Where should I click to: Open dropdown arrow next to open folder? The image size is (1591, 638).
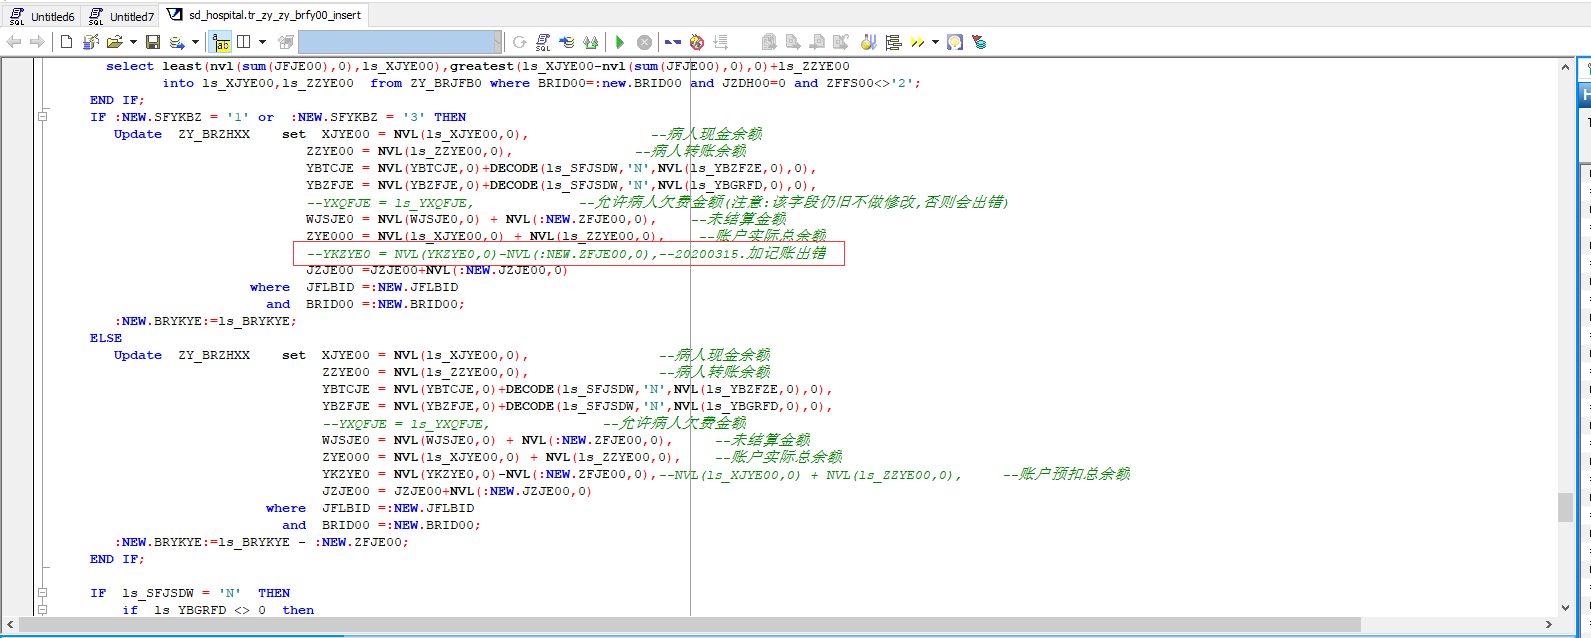coord(133,42)
